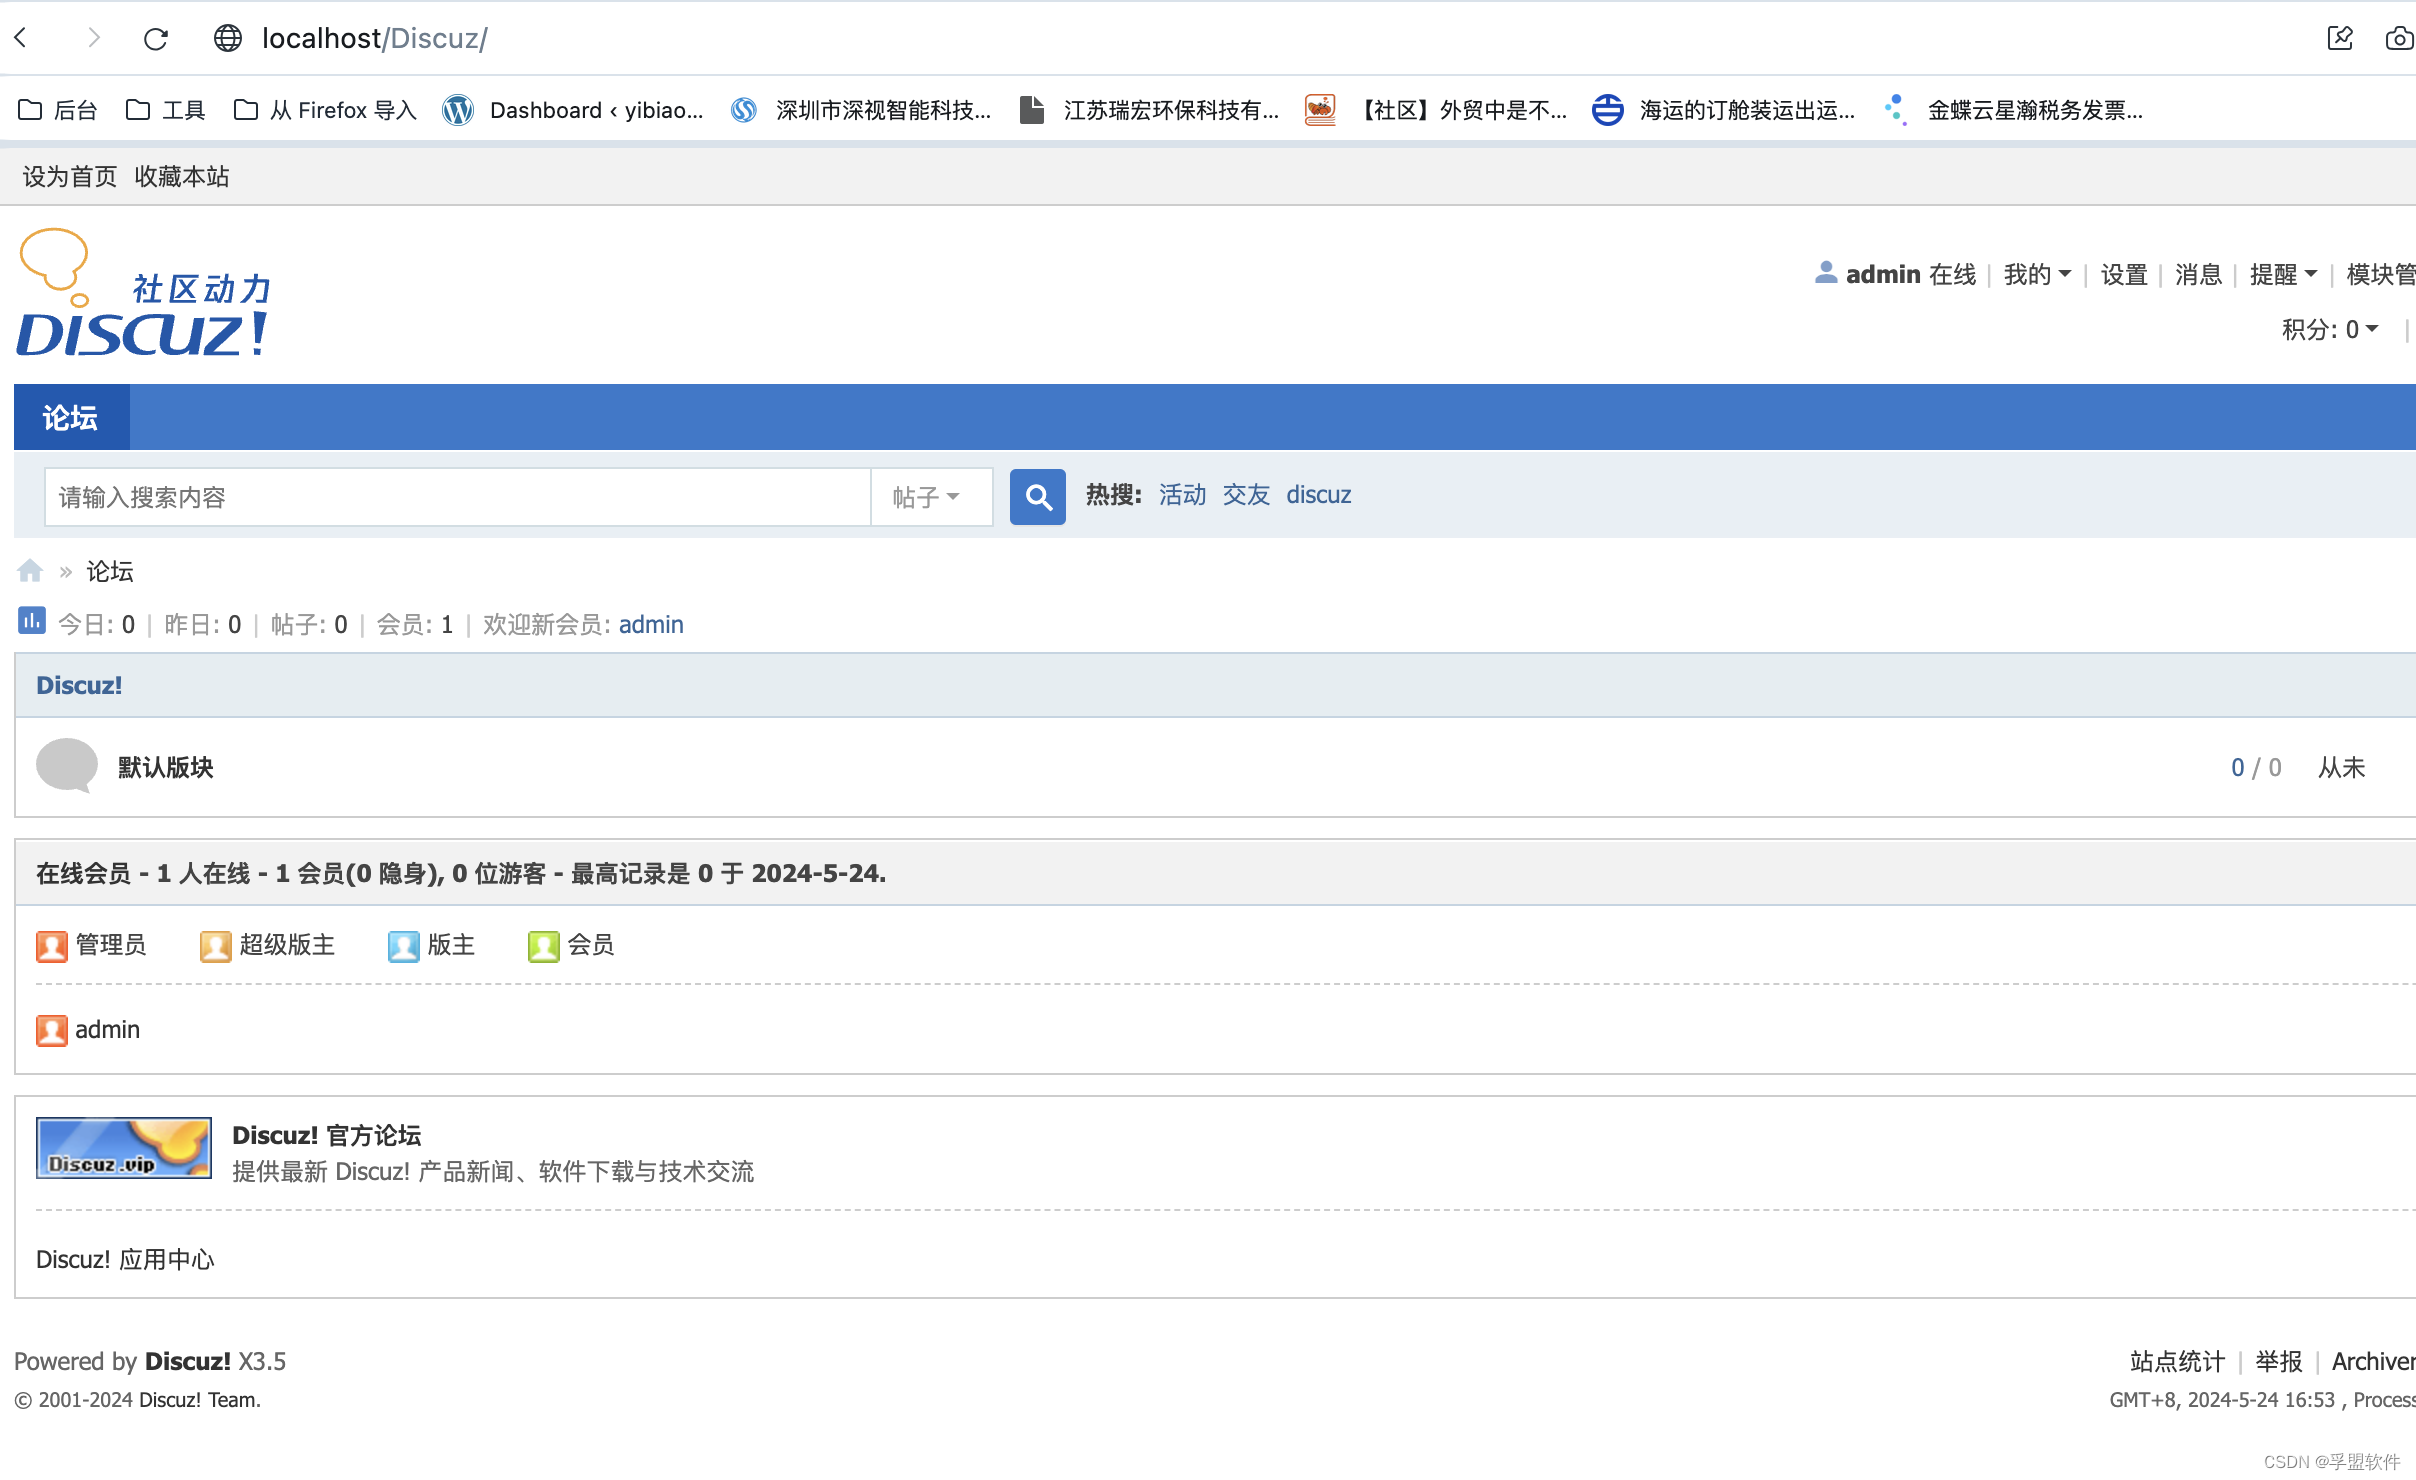Click the admin user avatar icon in header
Viewport: 2416px width, 1480px height.
[1825, 273]
